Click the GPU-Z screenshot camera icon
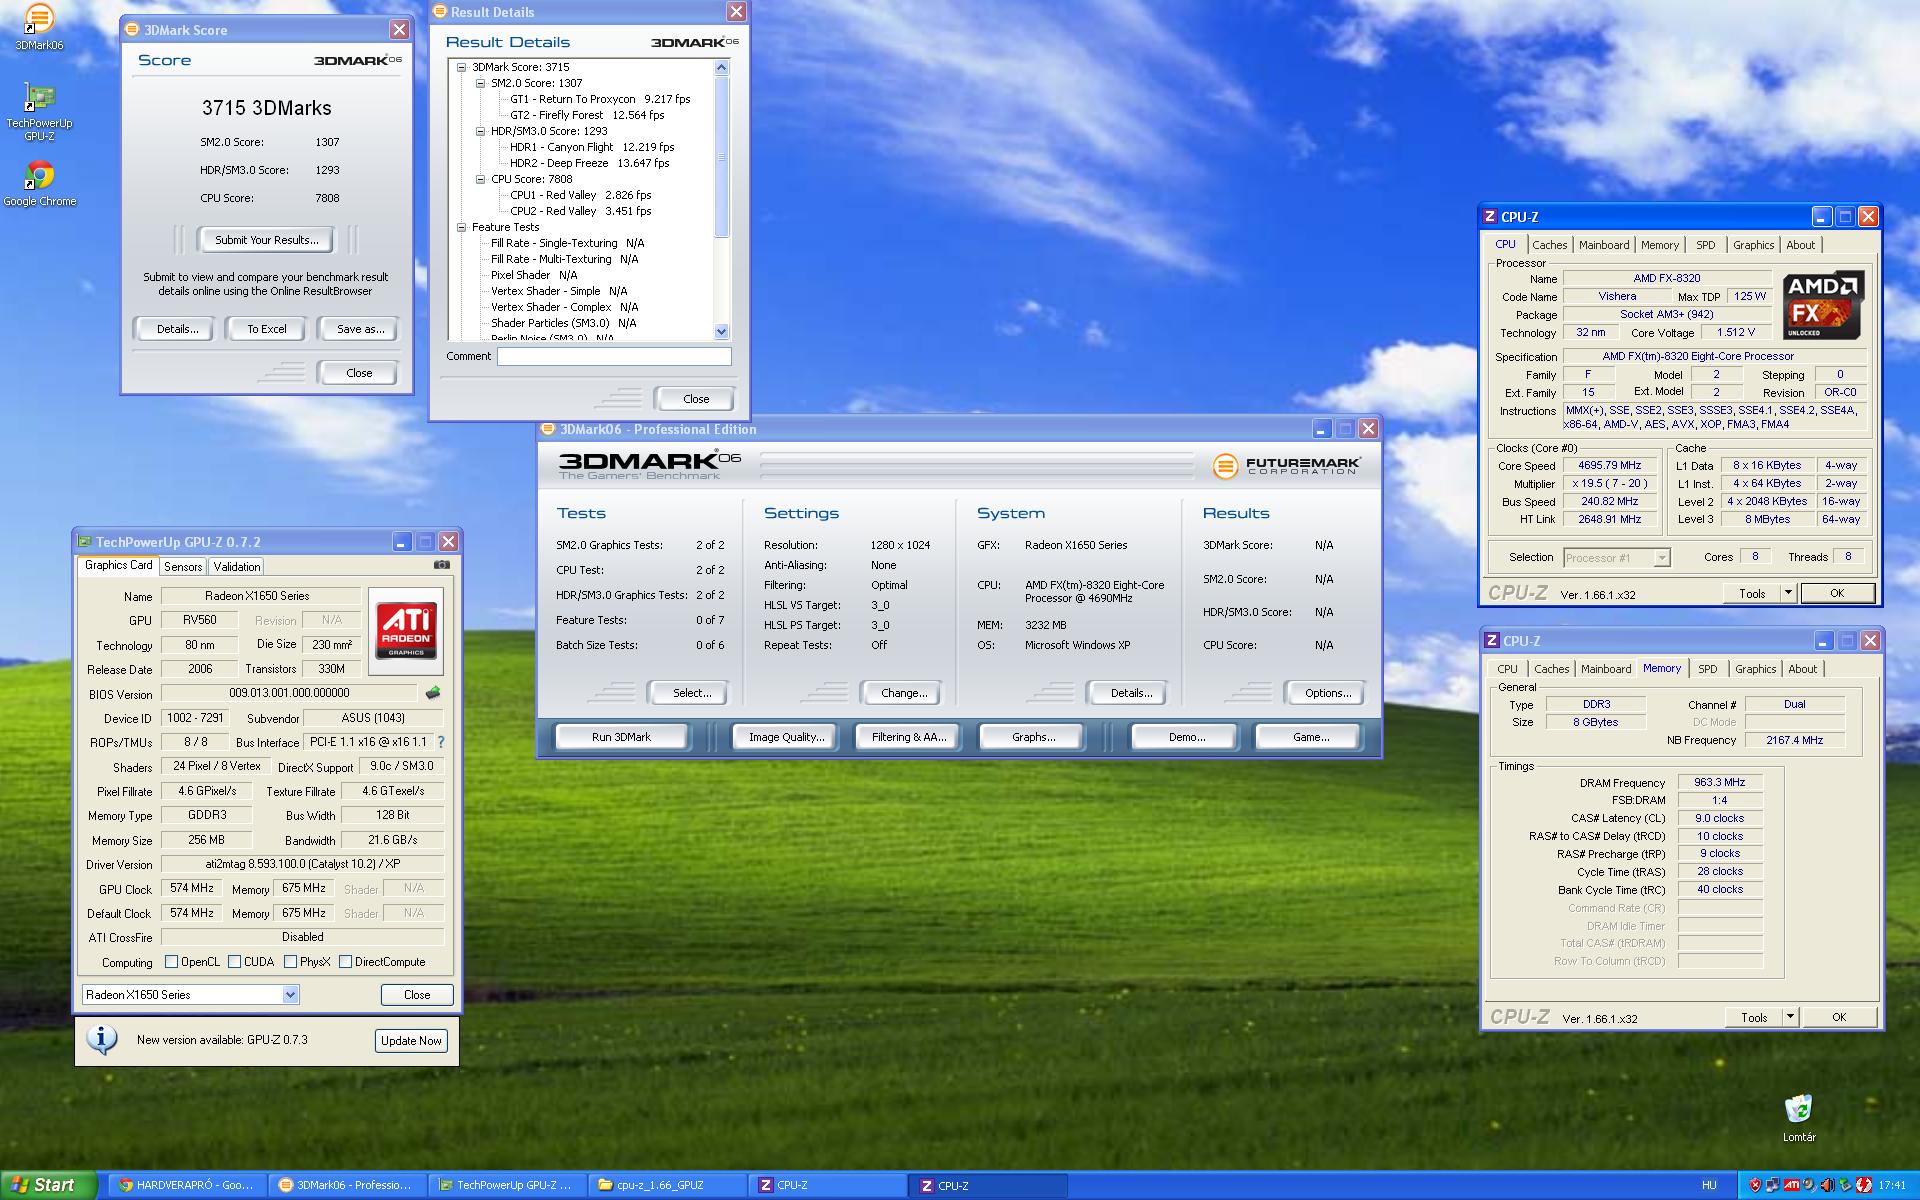 [x=441, y=565]
